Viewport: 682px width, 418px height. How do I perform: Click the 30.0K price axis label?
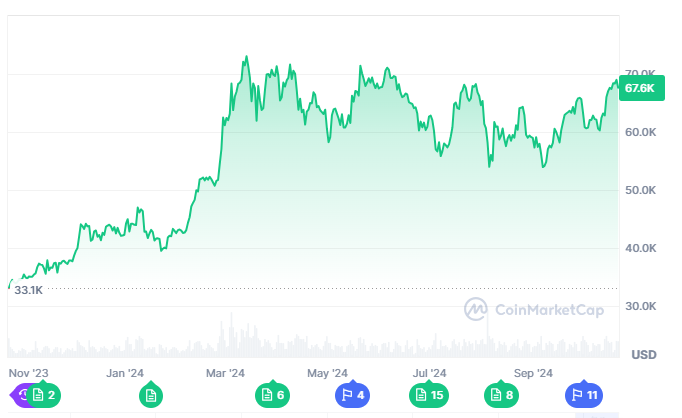(640, 306)
